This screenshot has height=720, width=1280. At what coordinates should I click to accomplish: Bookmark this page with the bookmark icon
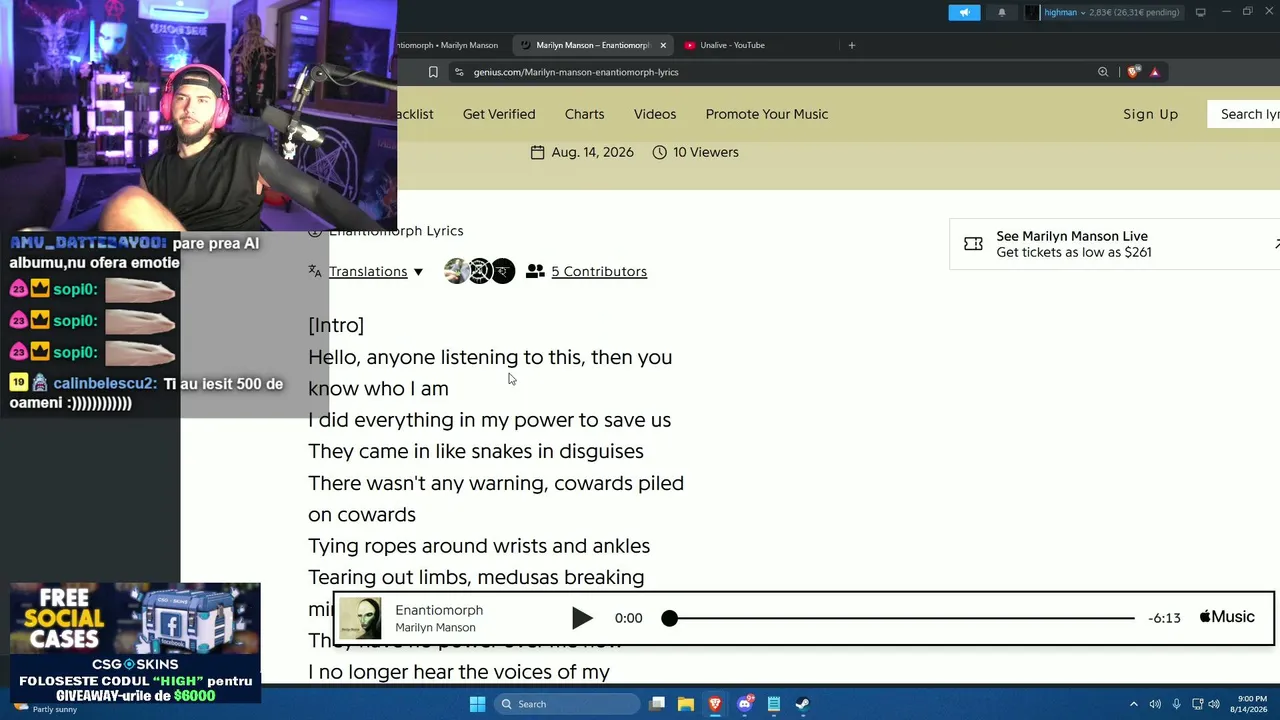tap(433, 72)
